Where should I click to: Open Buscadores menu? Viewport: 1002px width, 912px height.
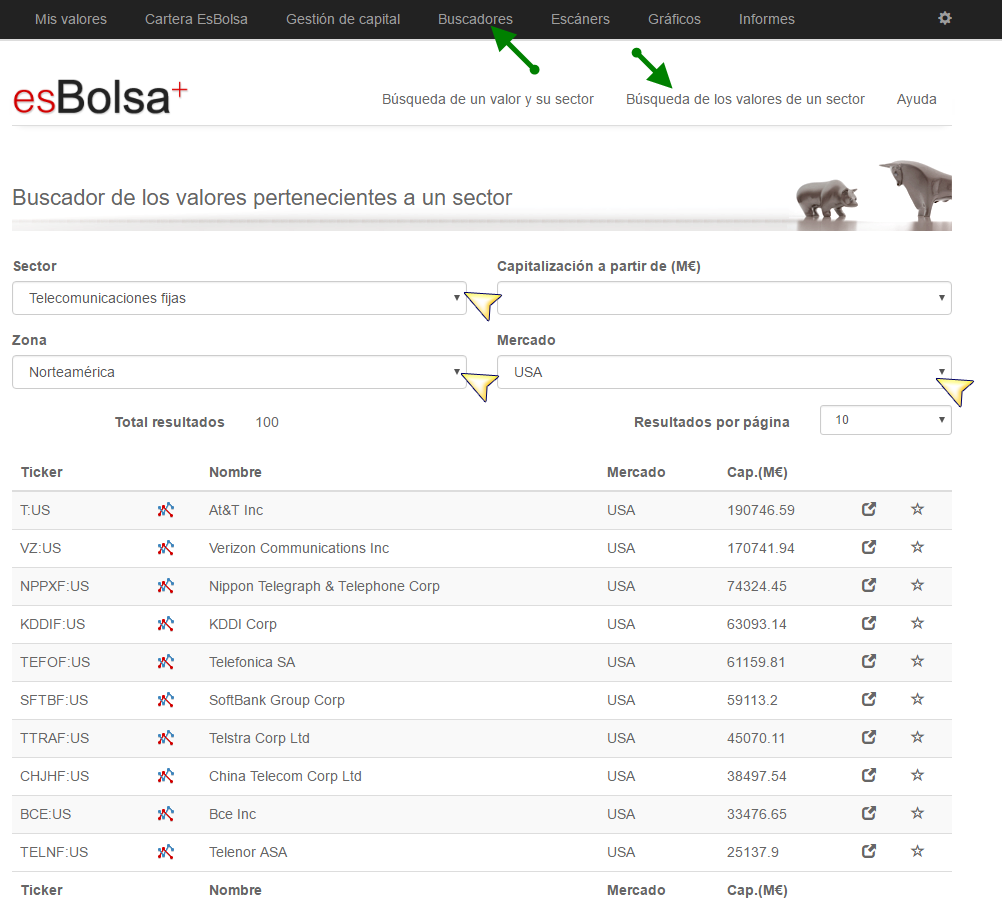pyautogui.click(x=475, y=19)
